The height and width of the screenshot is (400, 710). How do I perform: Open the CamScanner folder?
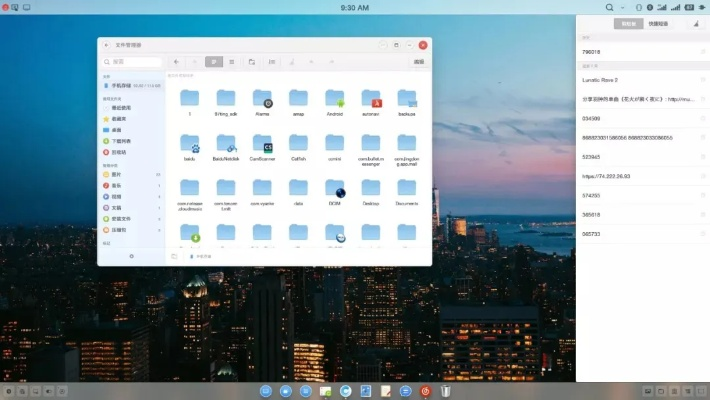[262, 143]
